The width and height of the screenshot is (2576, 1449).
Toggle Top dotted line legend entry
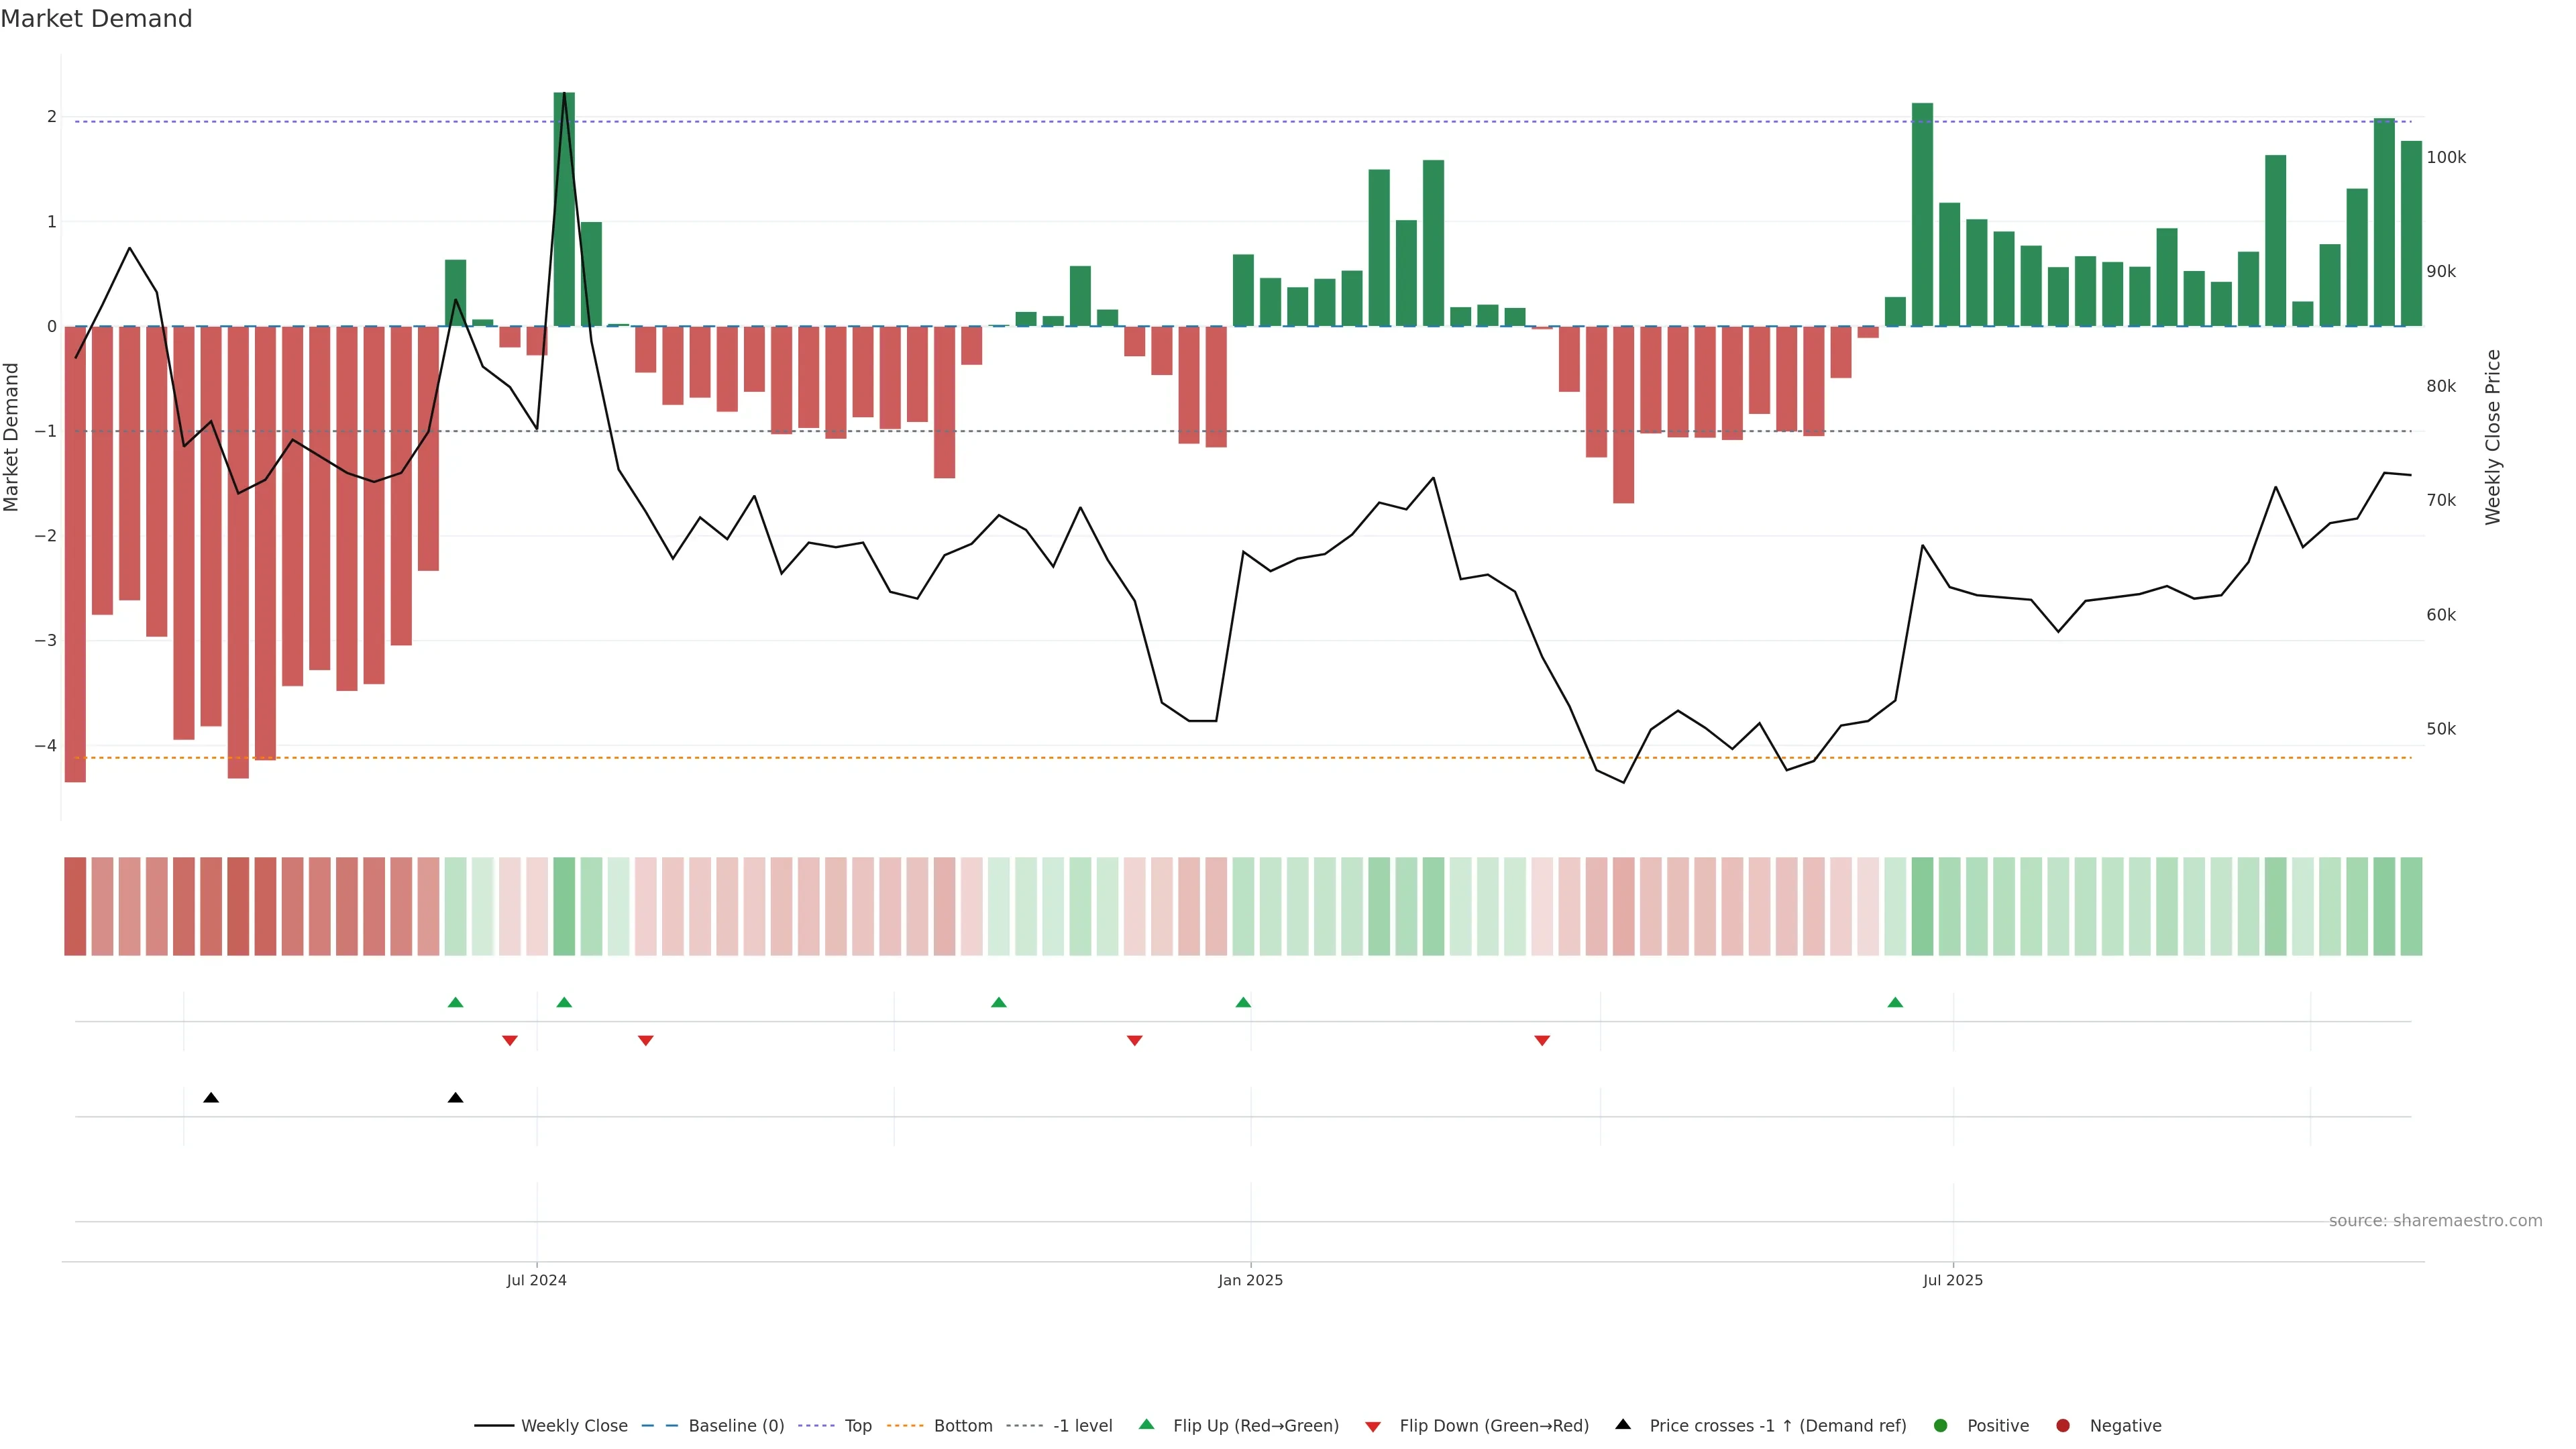(857, 1425)
